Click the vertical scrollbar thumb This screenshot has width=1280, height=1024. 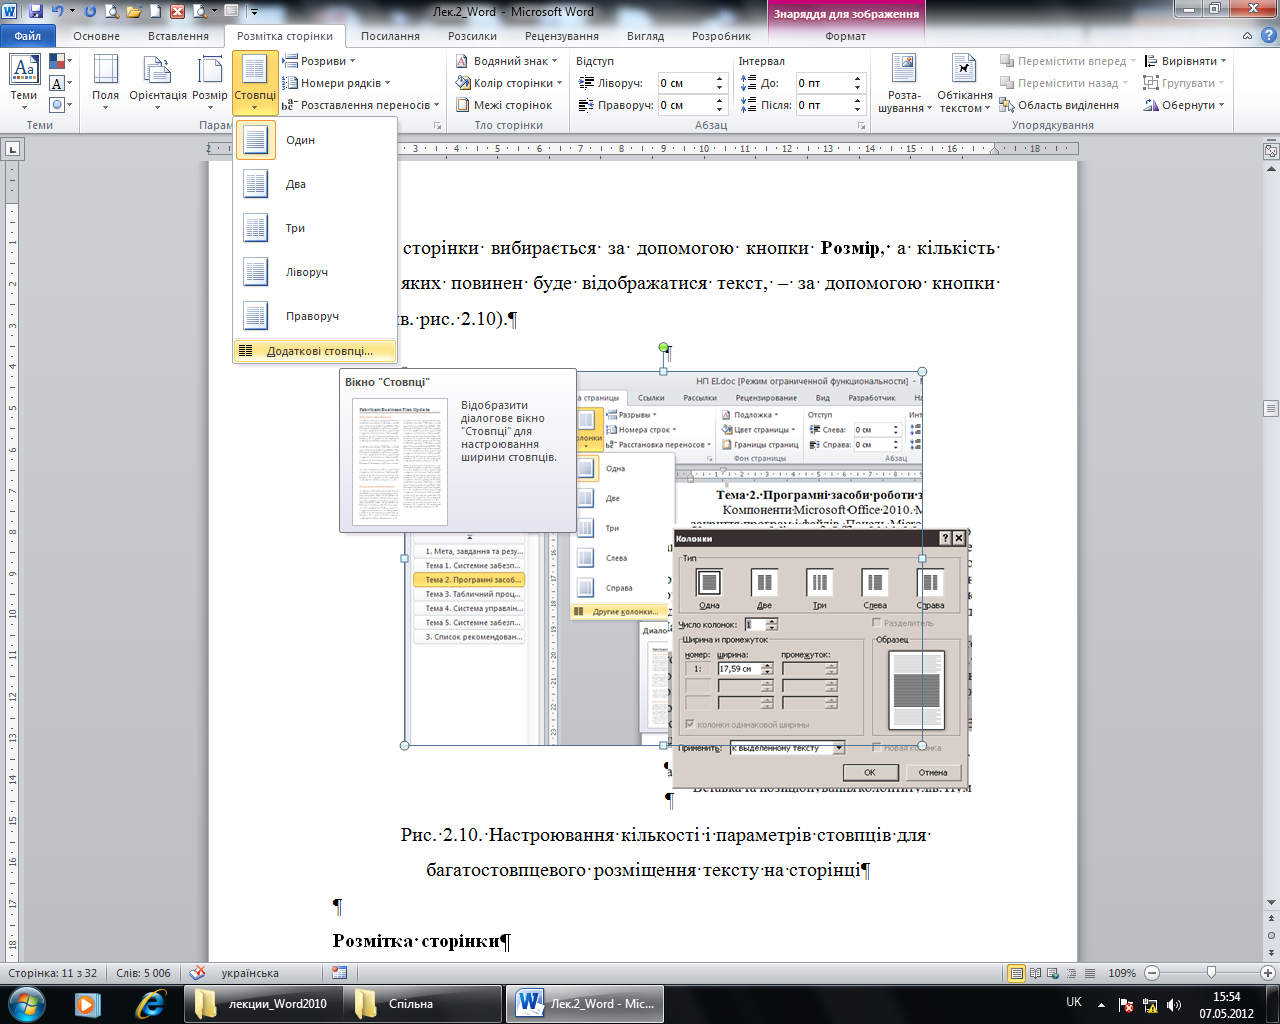(1271, 409)
